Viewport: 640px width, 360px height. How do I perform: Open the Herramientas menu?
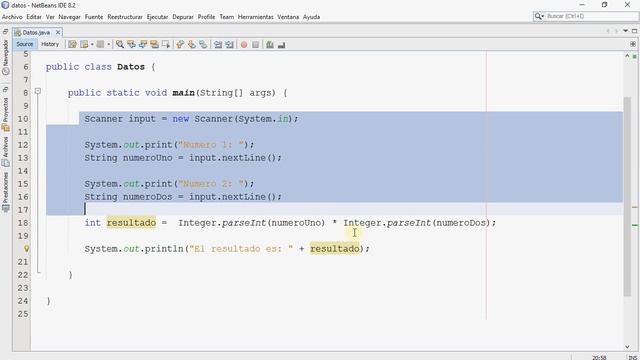pyautogui.click(x=256, y=17)
